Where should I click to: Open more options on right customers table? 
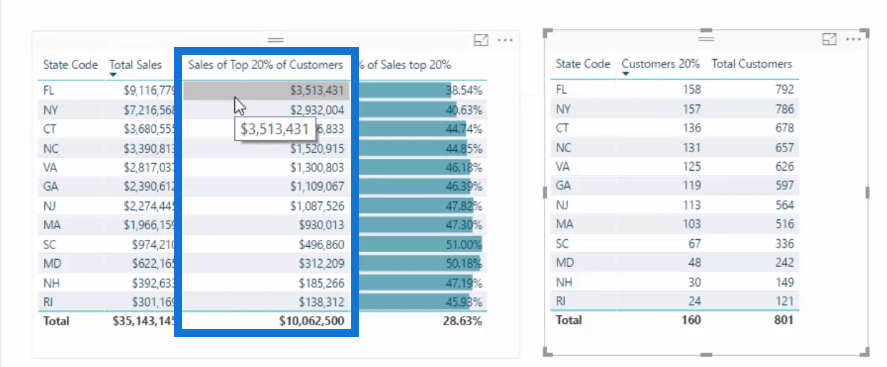(x=853, y=39)
